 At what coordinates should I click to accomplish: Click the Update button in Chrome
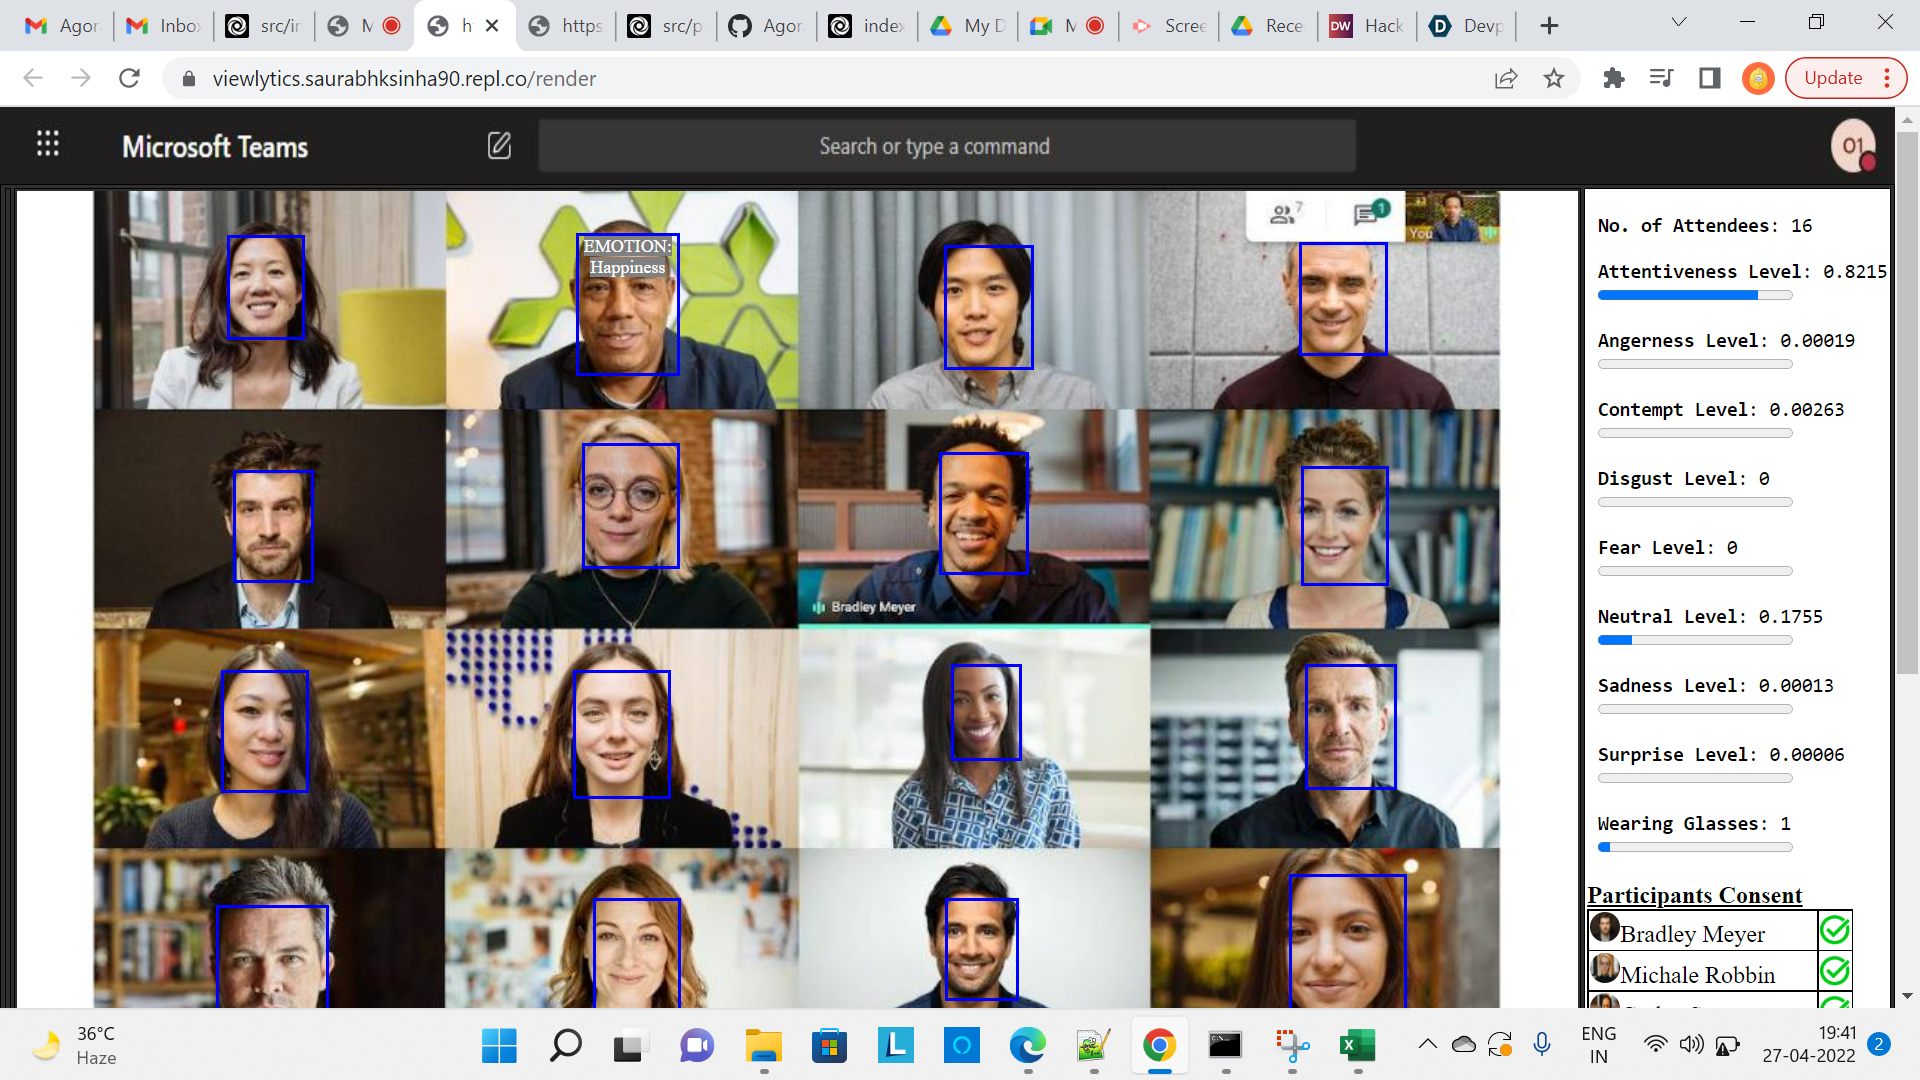click(1832, 78)
